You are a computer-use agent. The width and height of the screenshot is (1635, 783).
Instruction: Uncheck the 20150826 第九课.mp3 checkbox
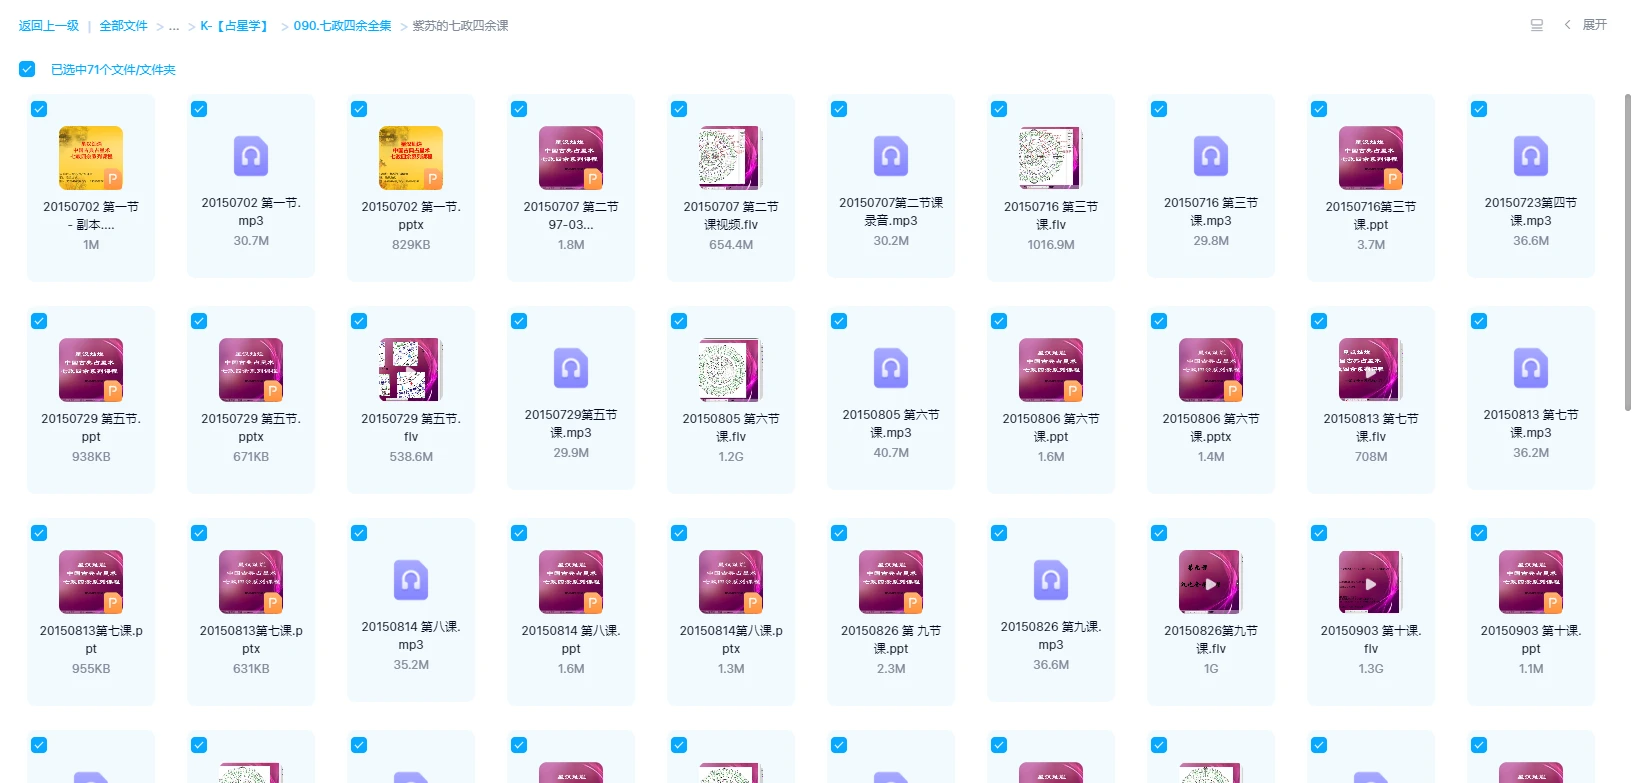coord(999,533)
